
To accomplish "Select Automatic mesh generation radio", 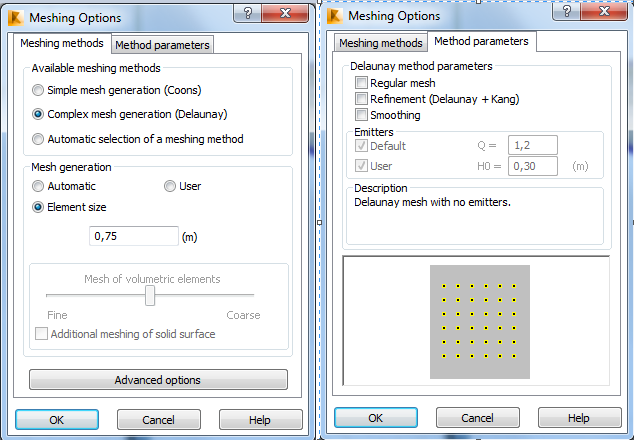I will [x=38, y=186].
